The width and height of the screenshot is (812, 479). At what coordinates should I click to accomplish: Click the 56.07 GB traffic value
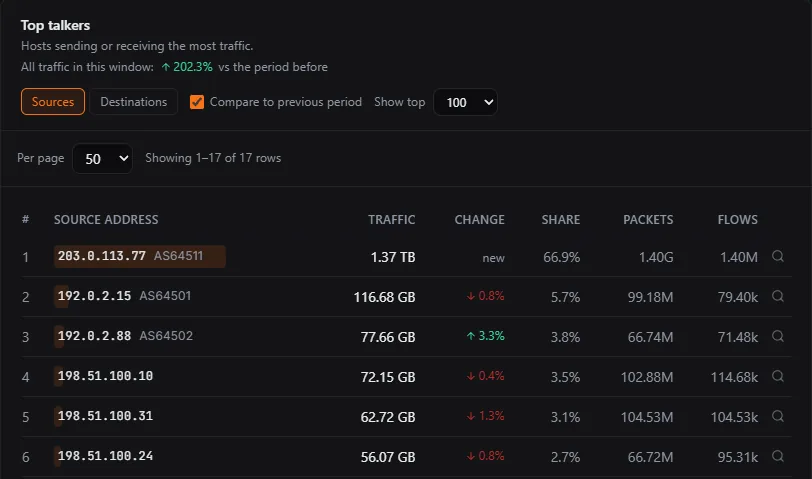pos(388,457)
